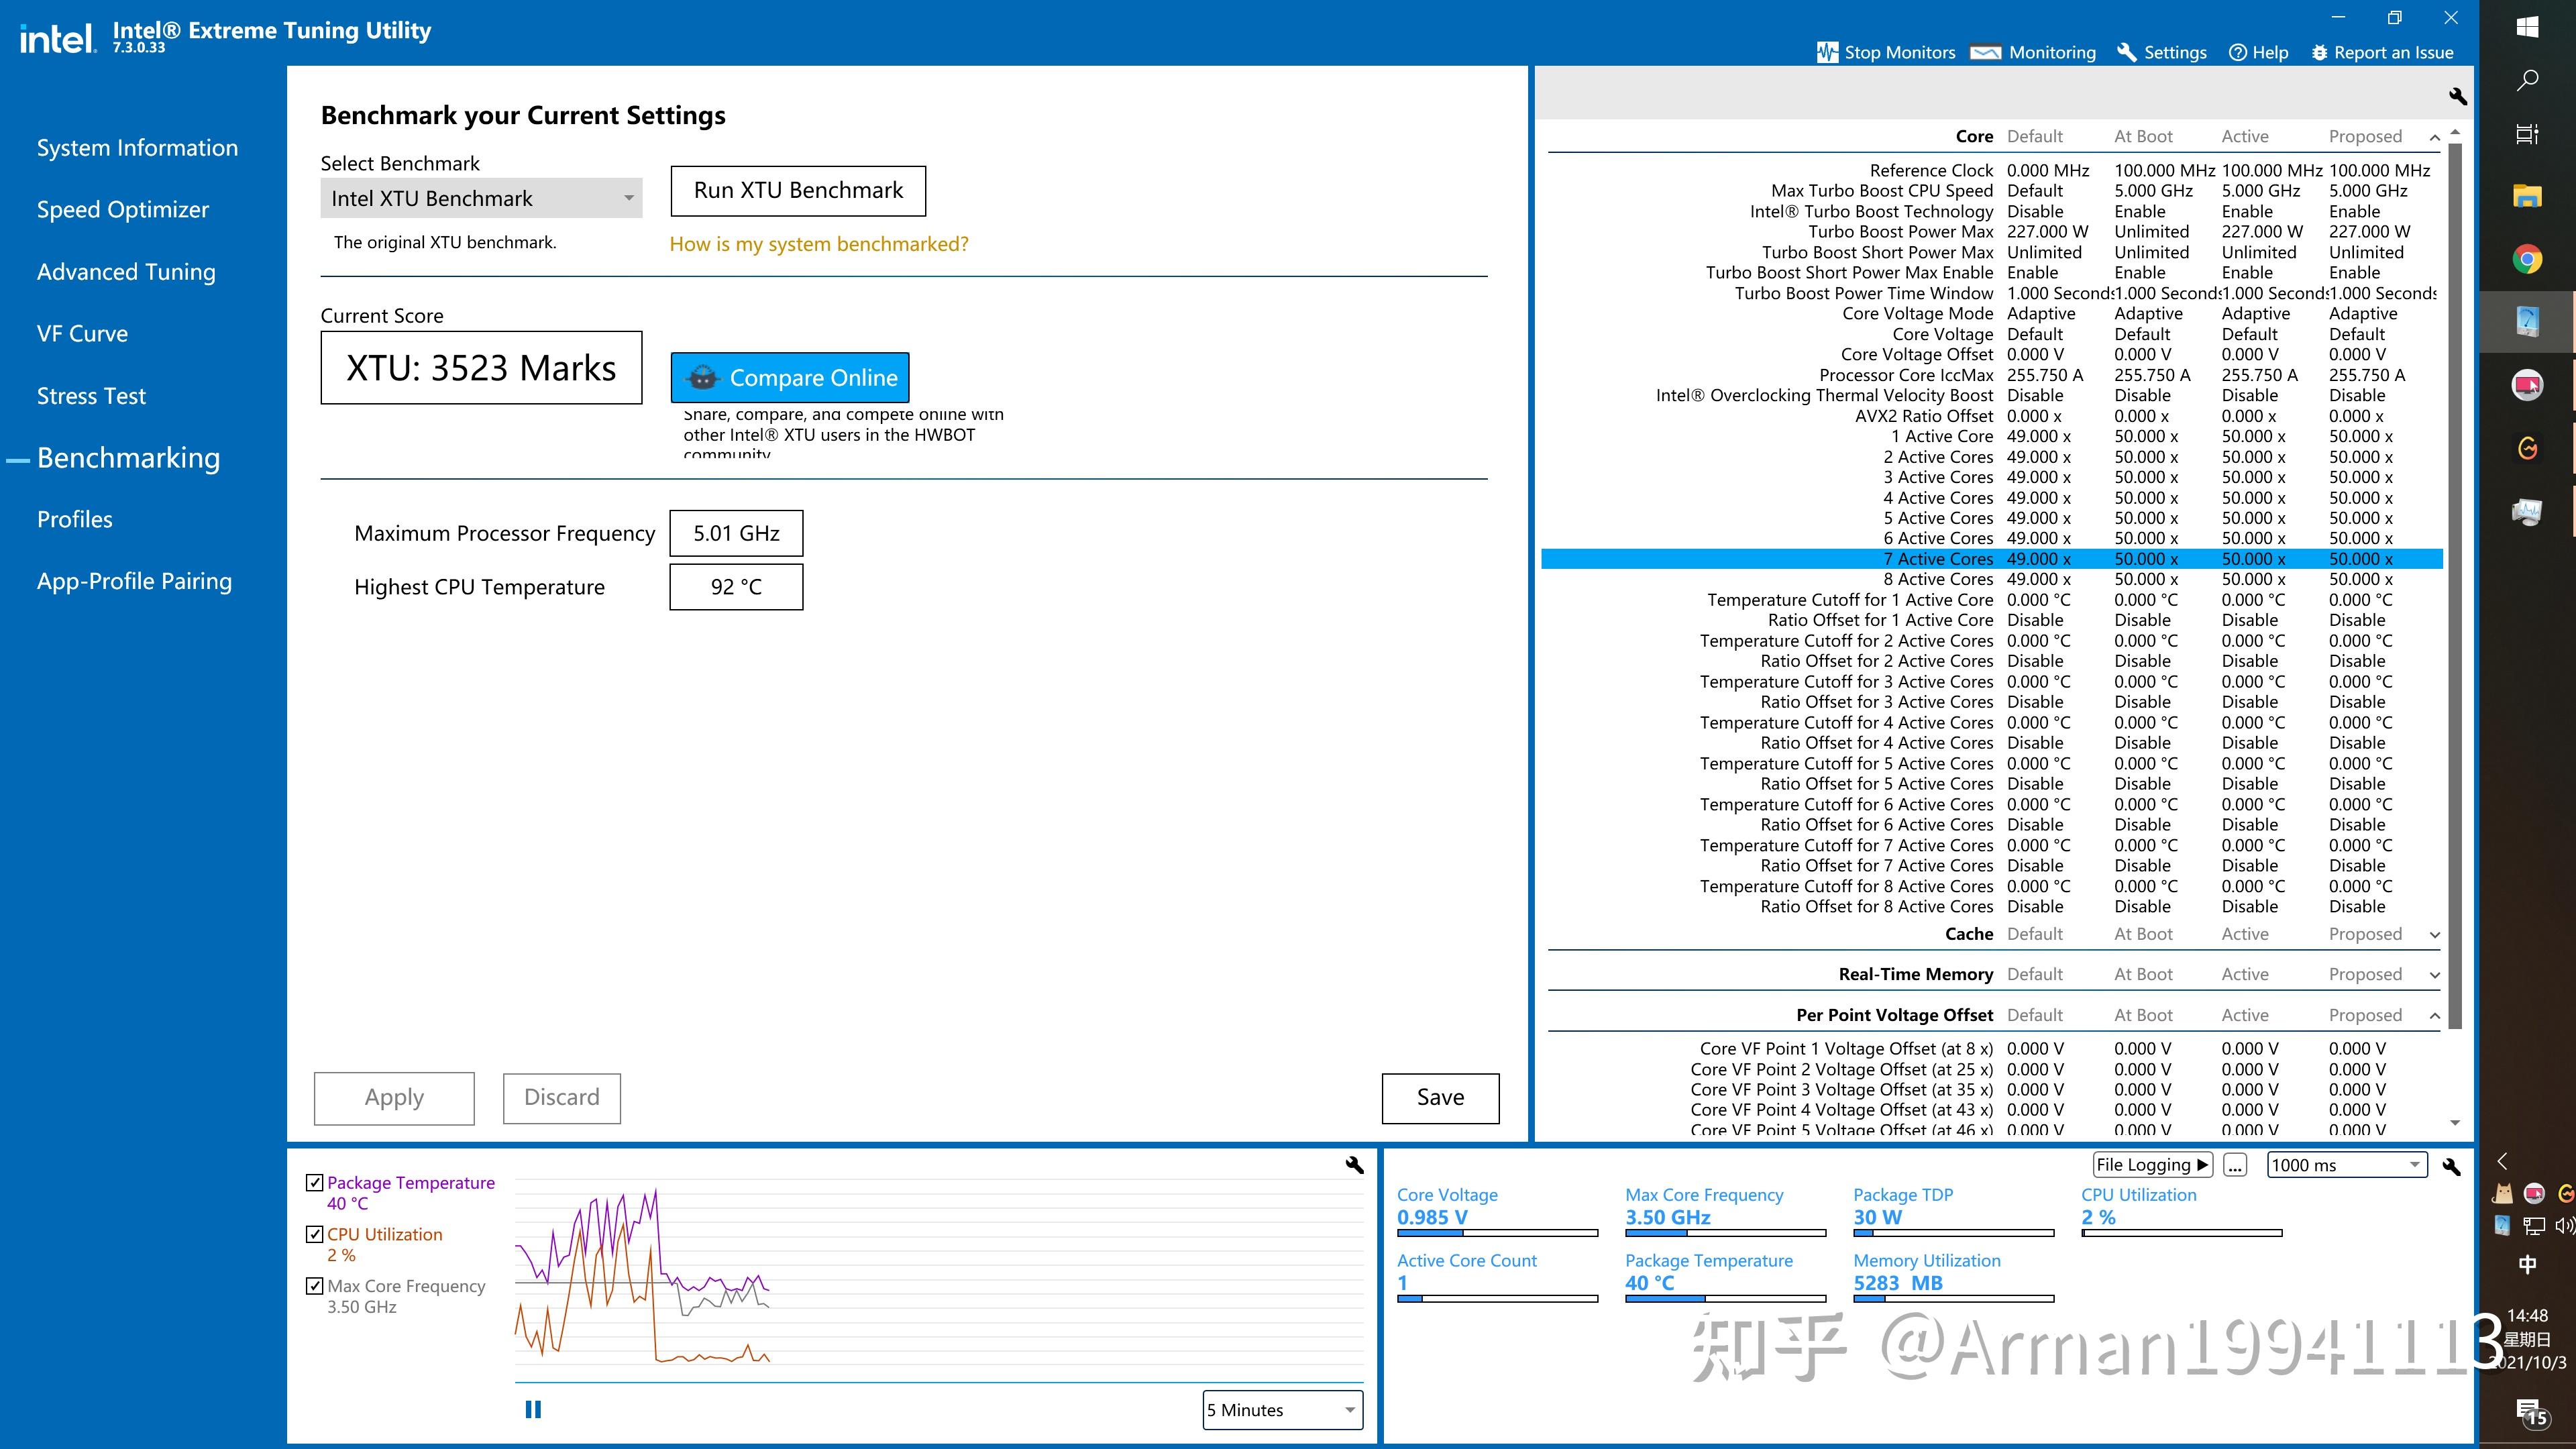This screenshot has width=2576, height=1449.
Task: Click the ellipsis button next to File Logging
Action: coord(2235,1165)
